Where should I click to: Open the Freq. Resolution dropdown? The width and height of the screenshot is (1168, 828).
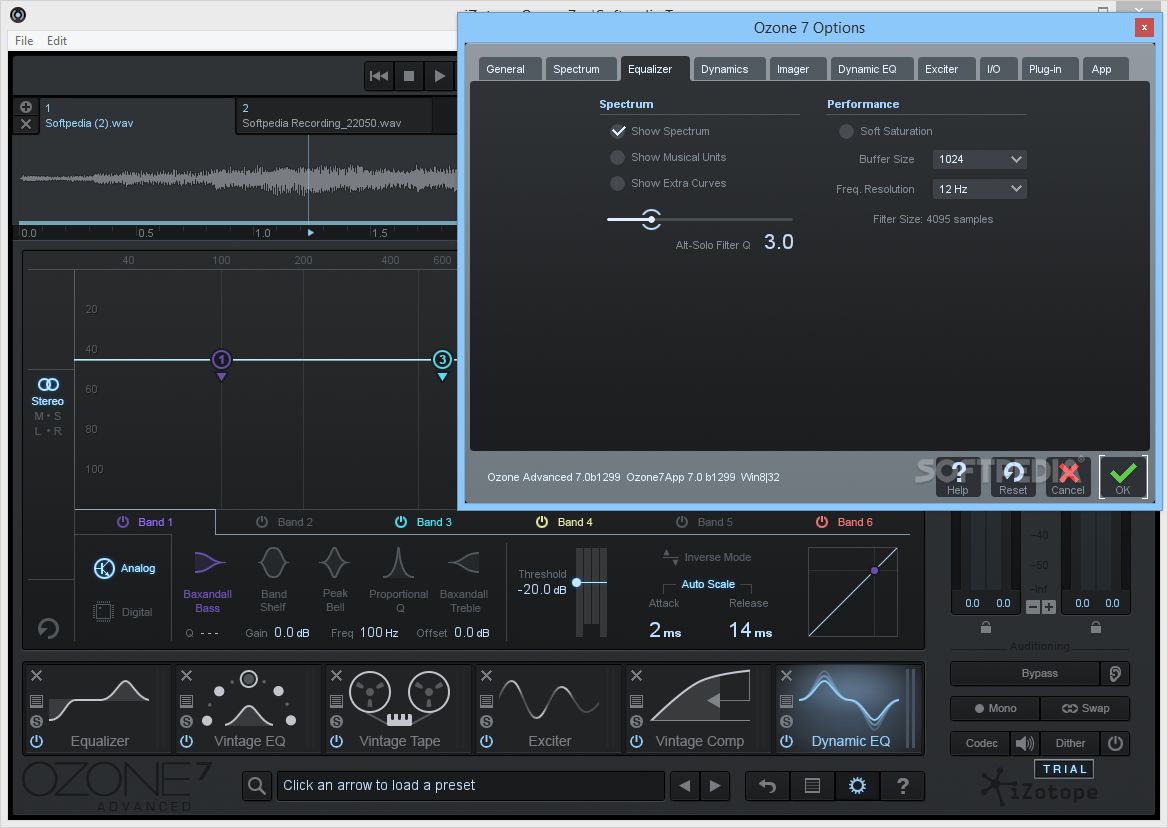(x=980, y=189)
